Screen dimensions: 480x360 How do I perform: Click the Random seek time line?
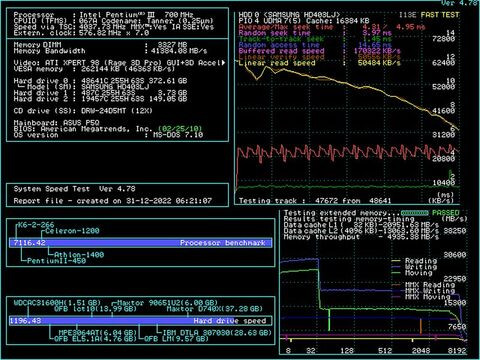(315, 33)
